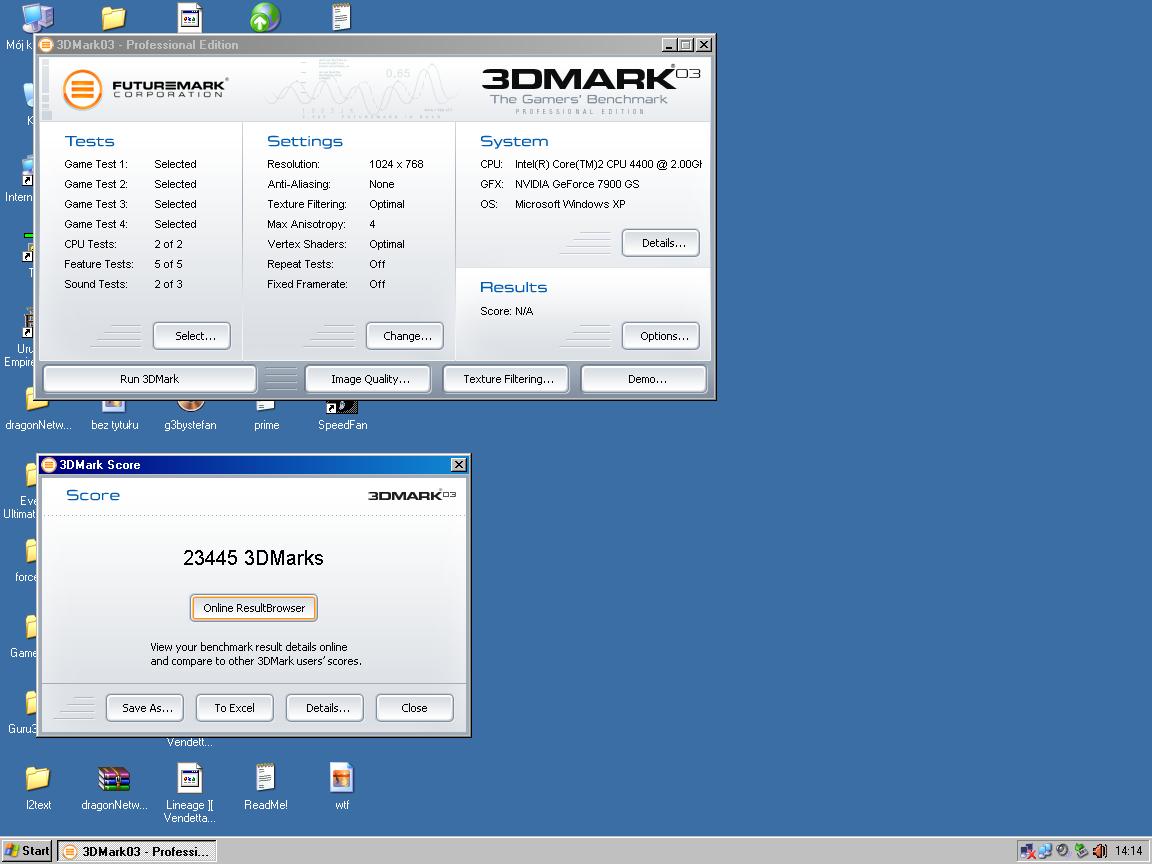Click Save As... in Score dialog
The height and width of the screenshot is (864, 1152).
(145, 708)
